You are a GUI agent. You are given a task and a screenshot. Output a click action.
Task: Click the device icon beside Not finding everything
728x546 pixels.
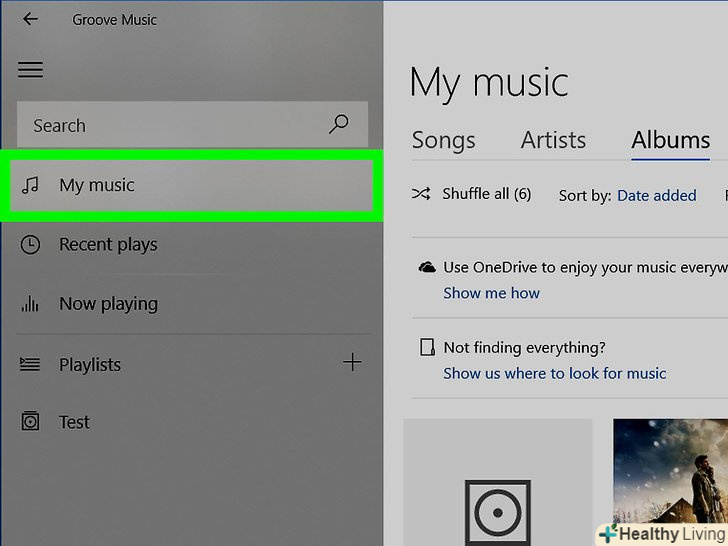point(427,347)
